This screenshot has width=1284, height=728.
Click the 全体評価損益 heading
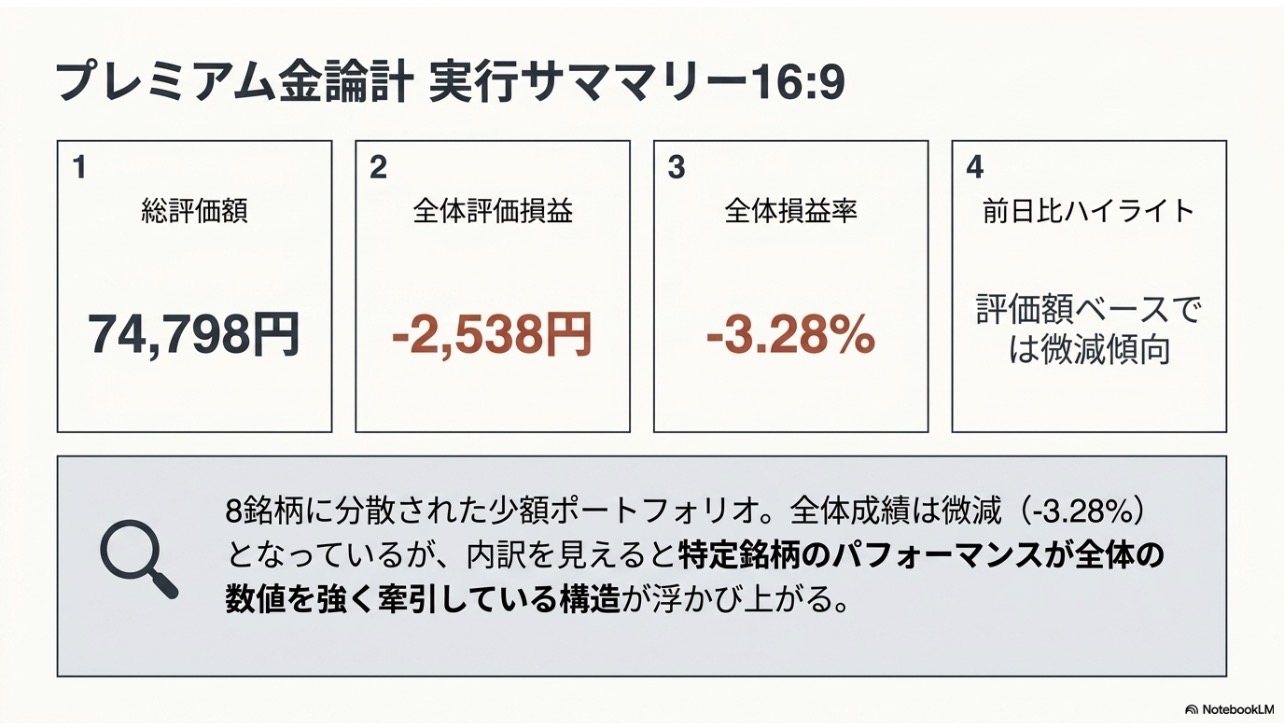493,210
